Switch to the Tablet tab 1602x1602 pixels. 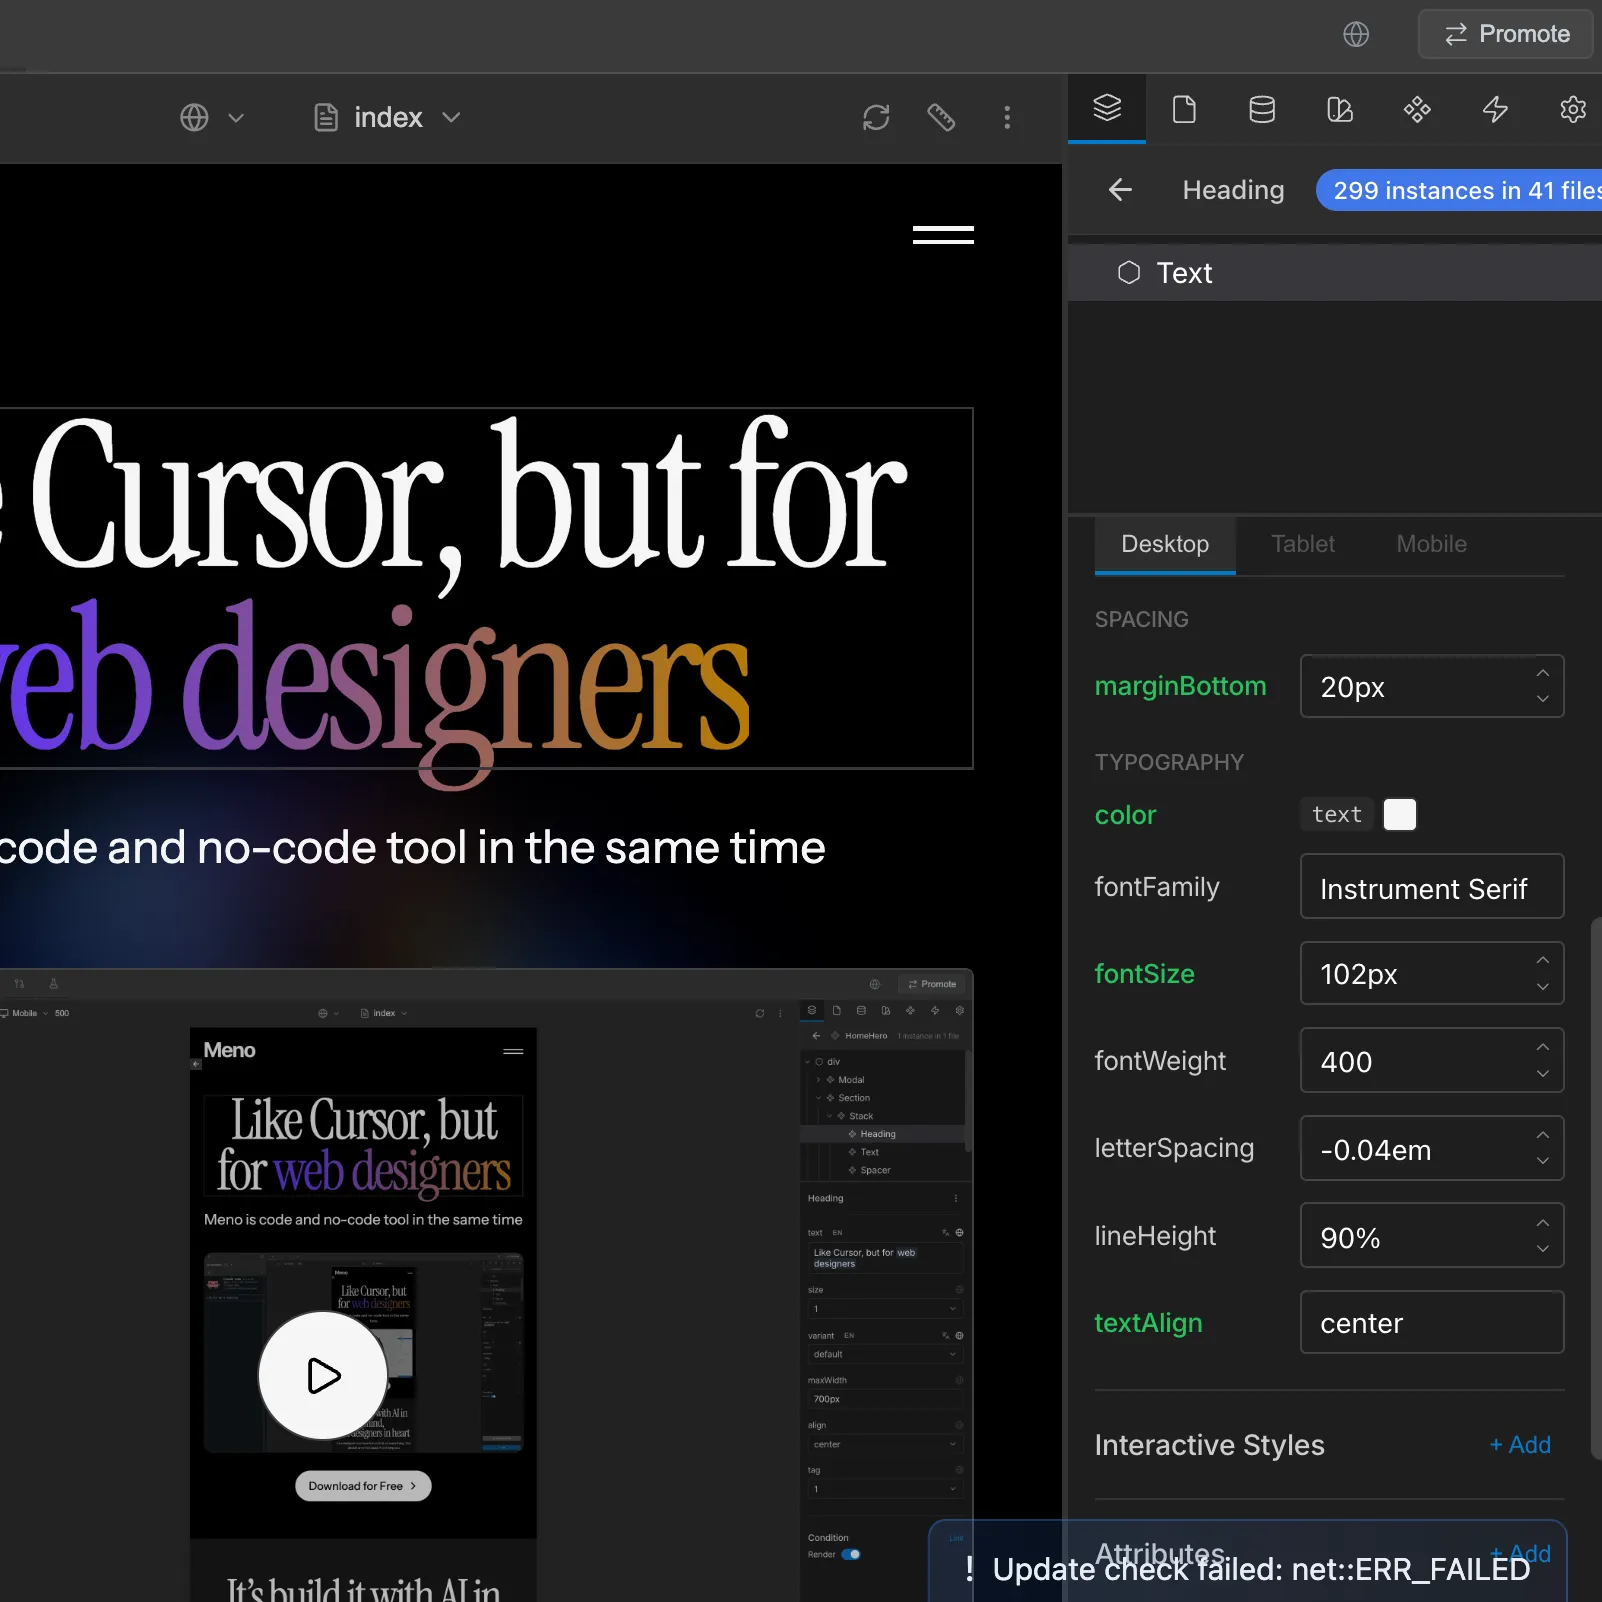(1302, 544)
